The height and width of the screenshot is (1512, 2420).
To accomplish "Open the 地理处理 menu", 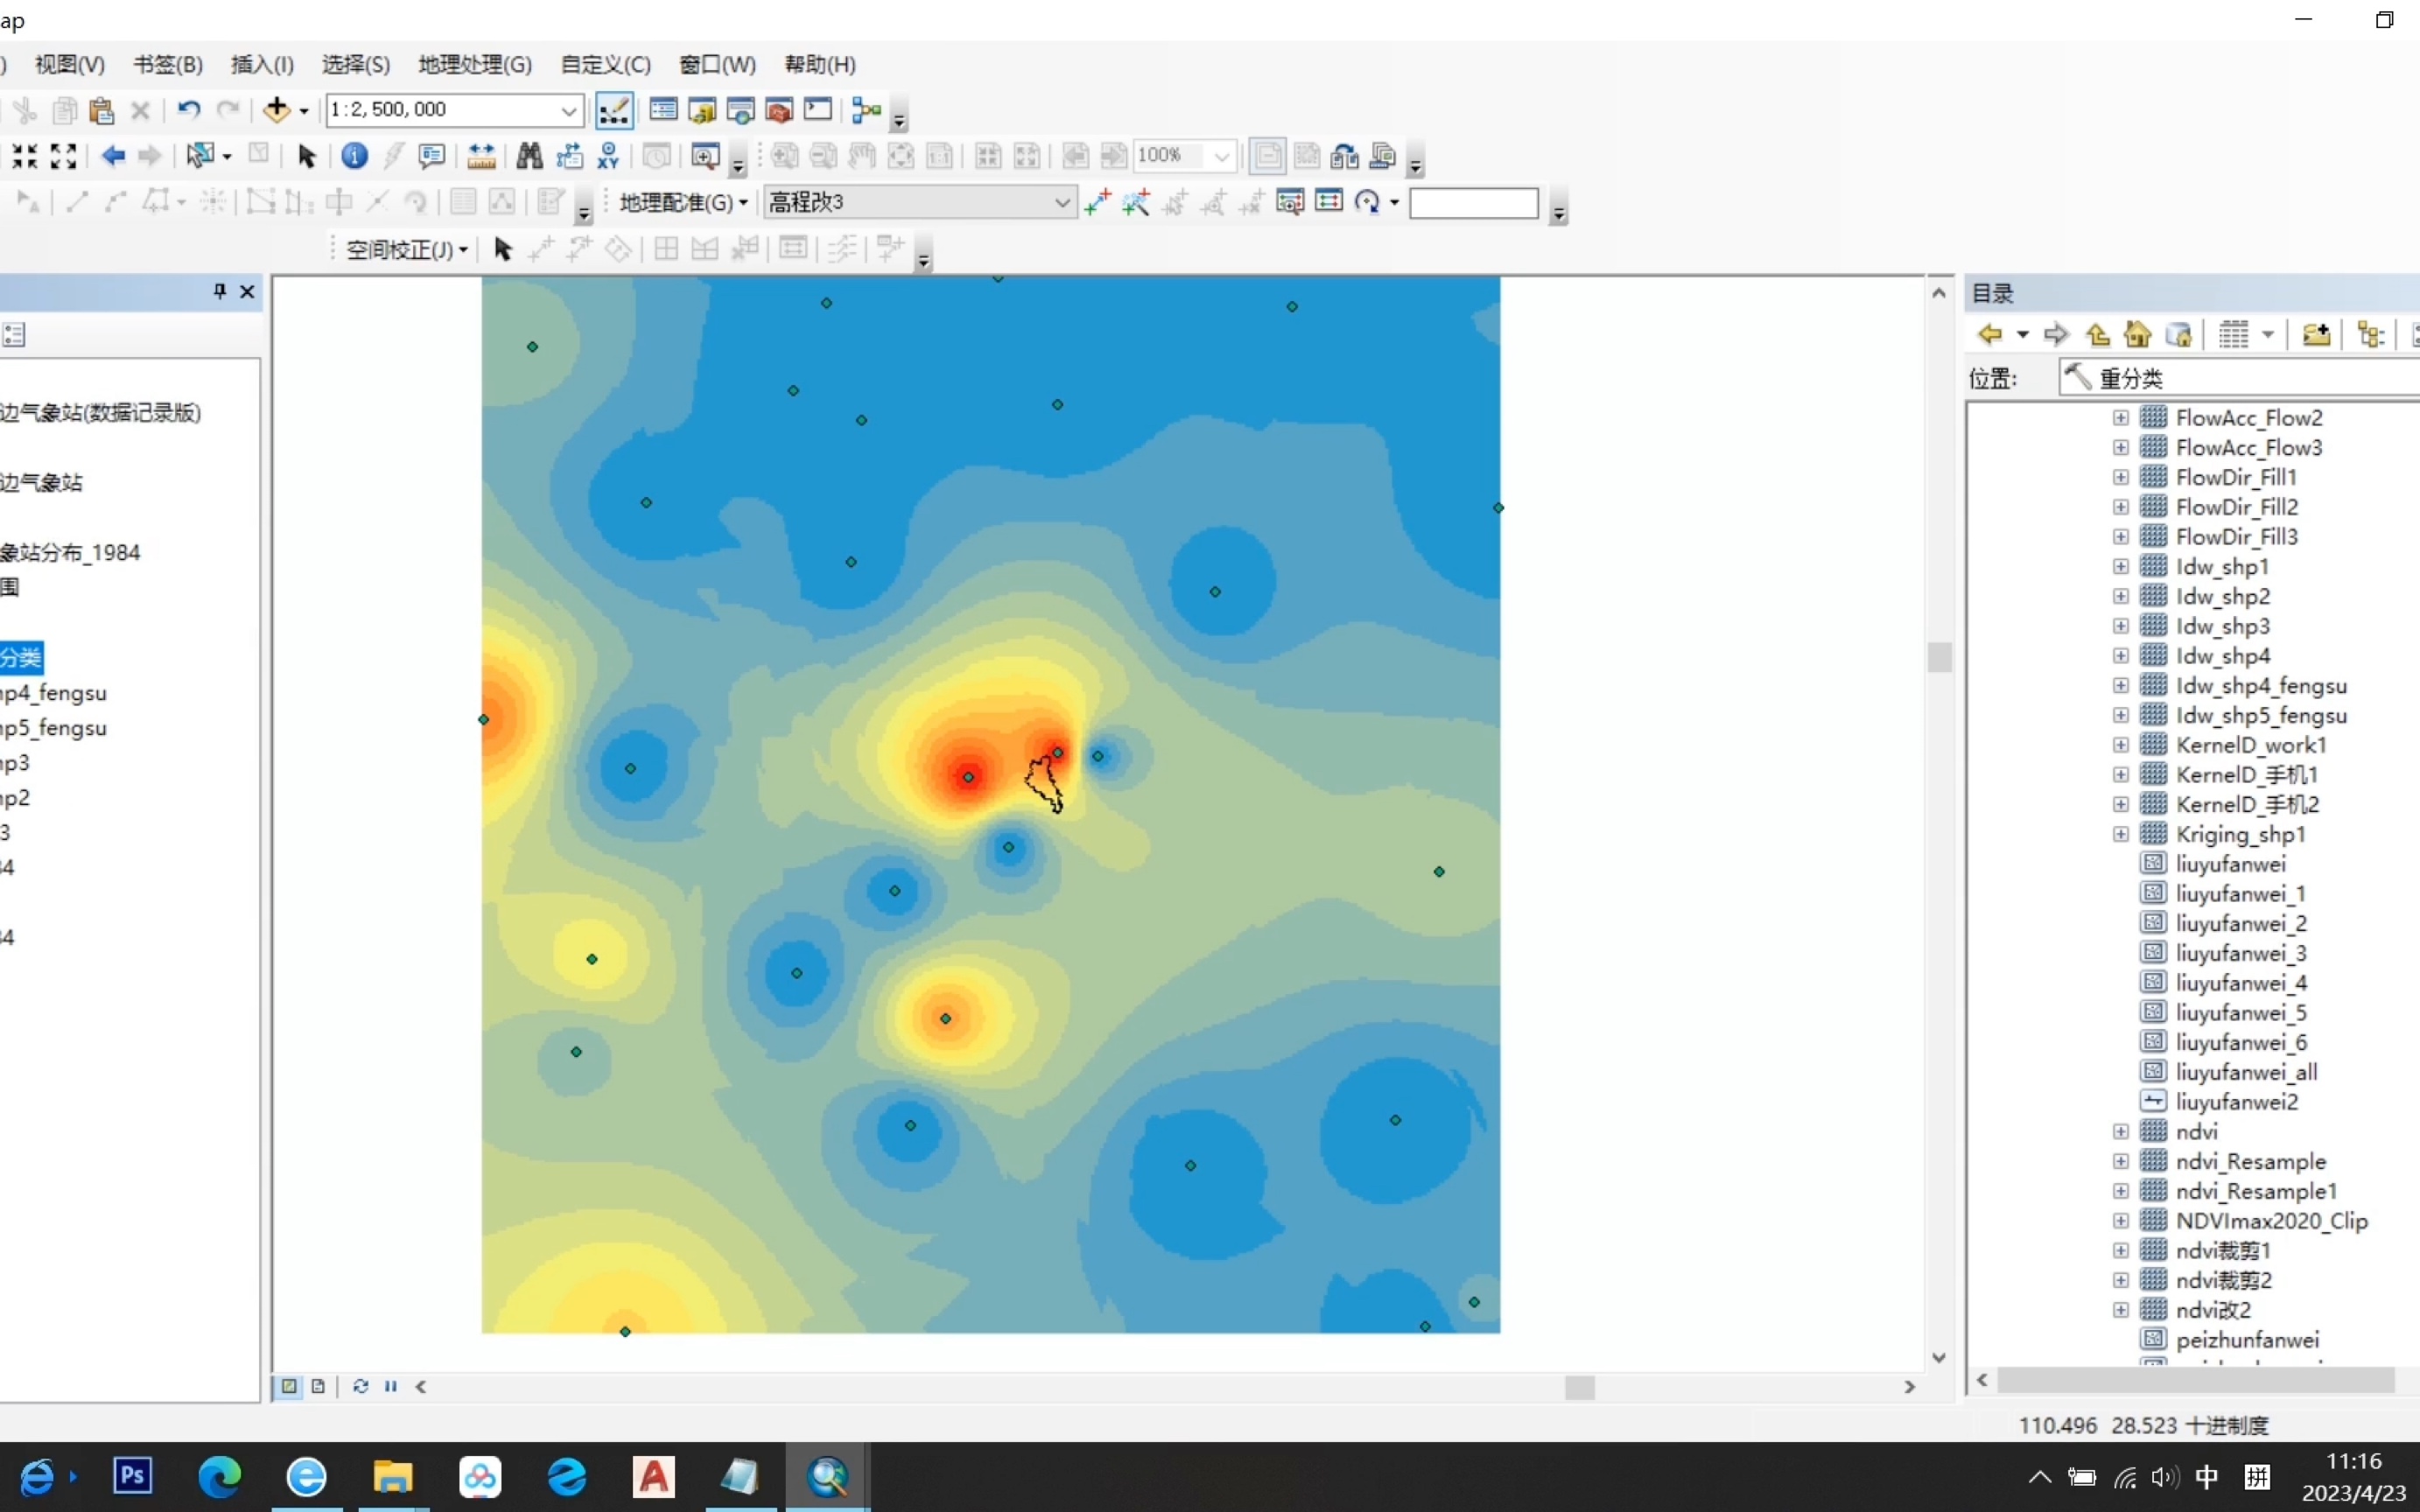I will (472, 65).
